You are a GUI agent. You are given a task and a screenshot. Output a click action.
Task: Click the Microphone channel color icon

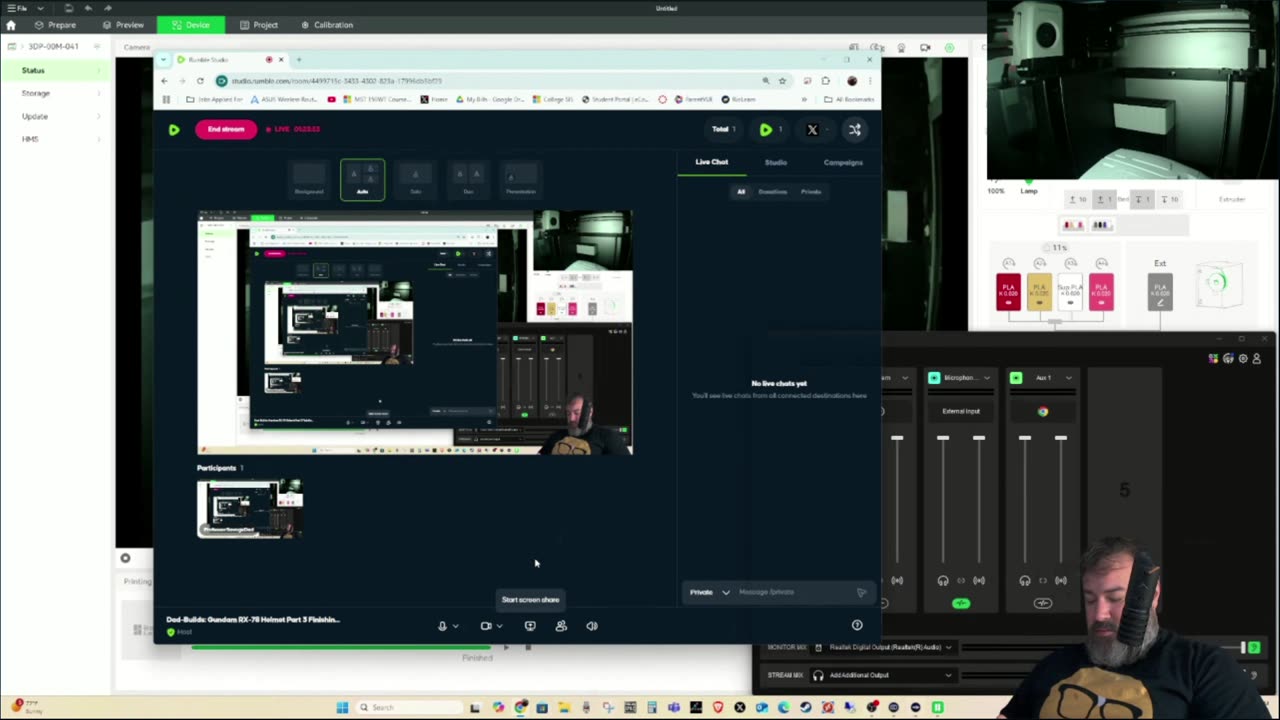[x=934, y=378]
